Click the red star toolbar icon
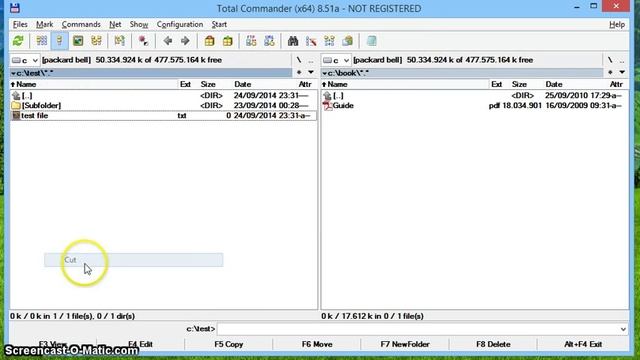 pyautogui.click(x=143, y=41)
